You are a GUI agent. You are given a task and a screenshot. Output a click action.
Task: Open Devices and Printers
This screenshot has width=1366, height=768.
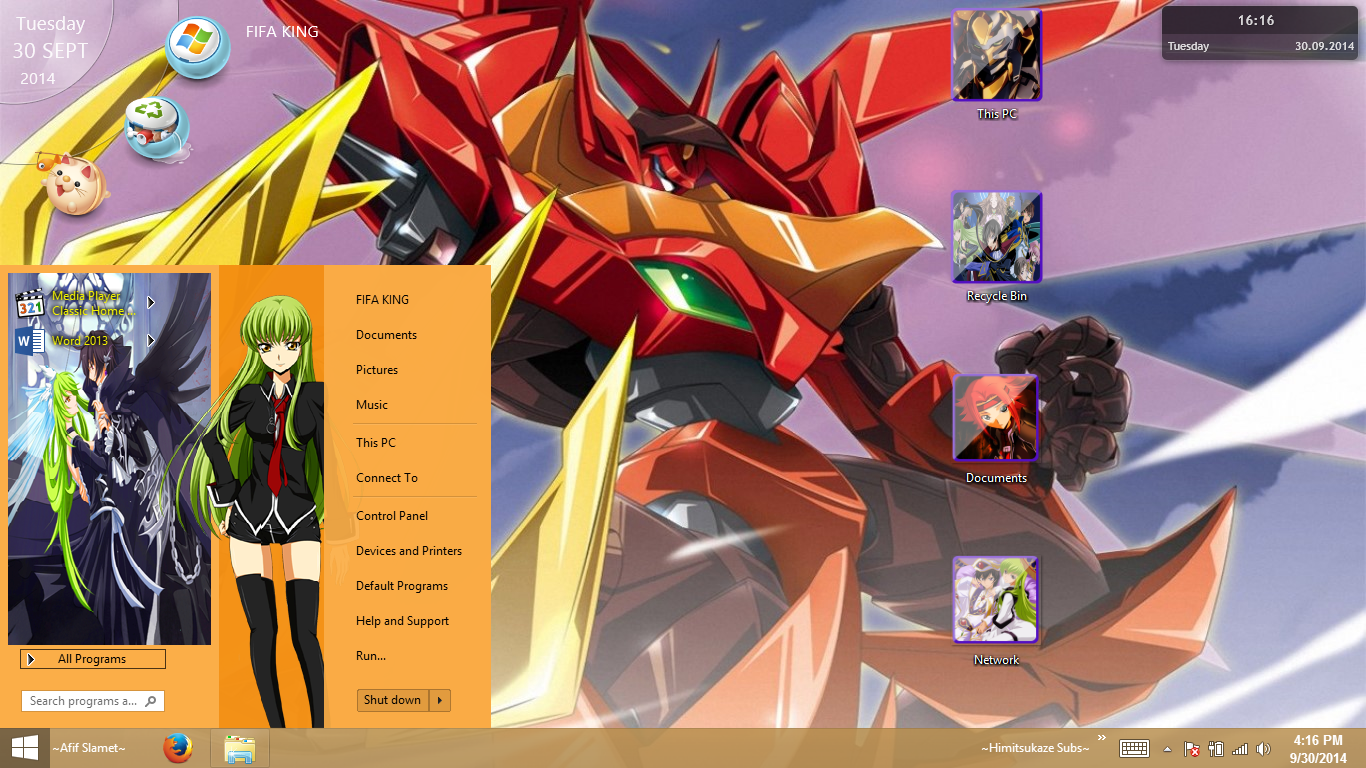point(409,551)
